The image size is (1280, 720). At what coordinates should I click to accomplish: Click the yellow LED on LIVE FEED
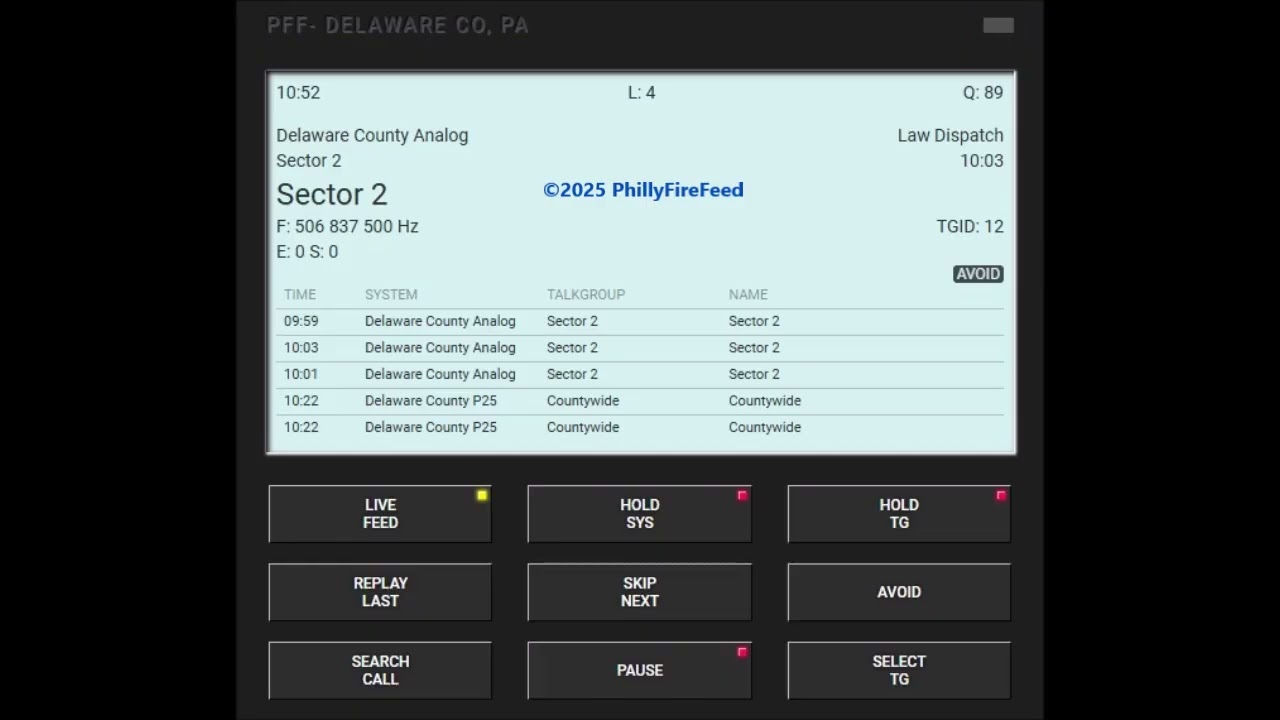tap(482, 495)
